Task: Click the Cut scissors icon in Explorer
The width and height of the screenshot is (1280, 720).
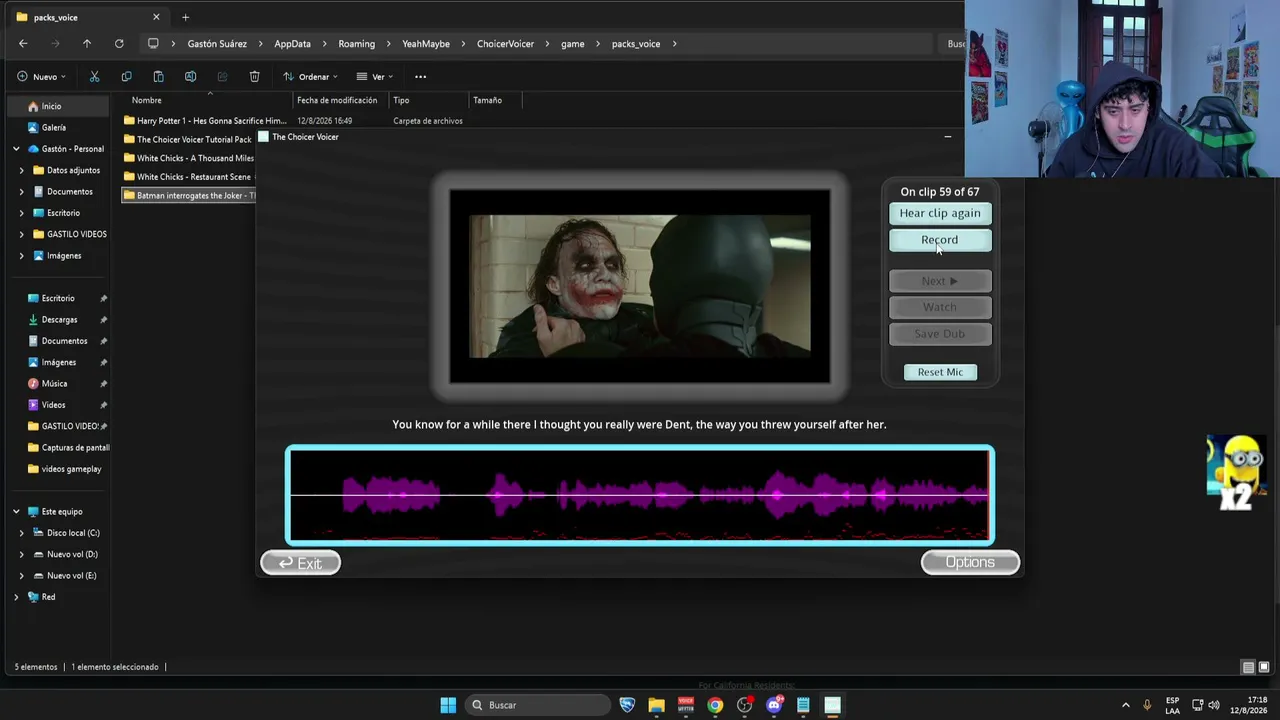Action: [x=94, y=77]
